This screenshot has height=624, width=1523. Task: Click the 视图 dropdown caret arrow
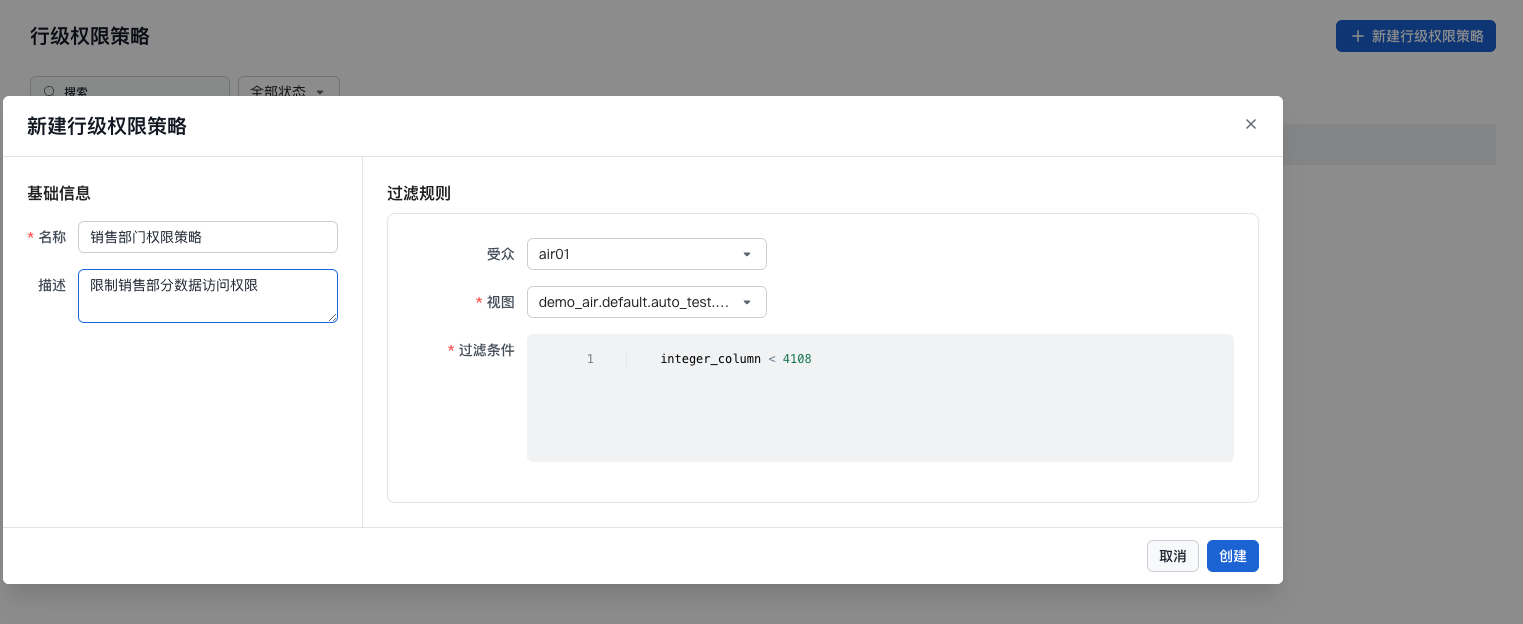(x=746, y=302)
